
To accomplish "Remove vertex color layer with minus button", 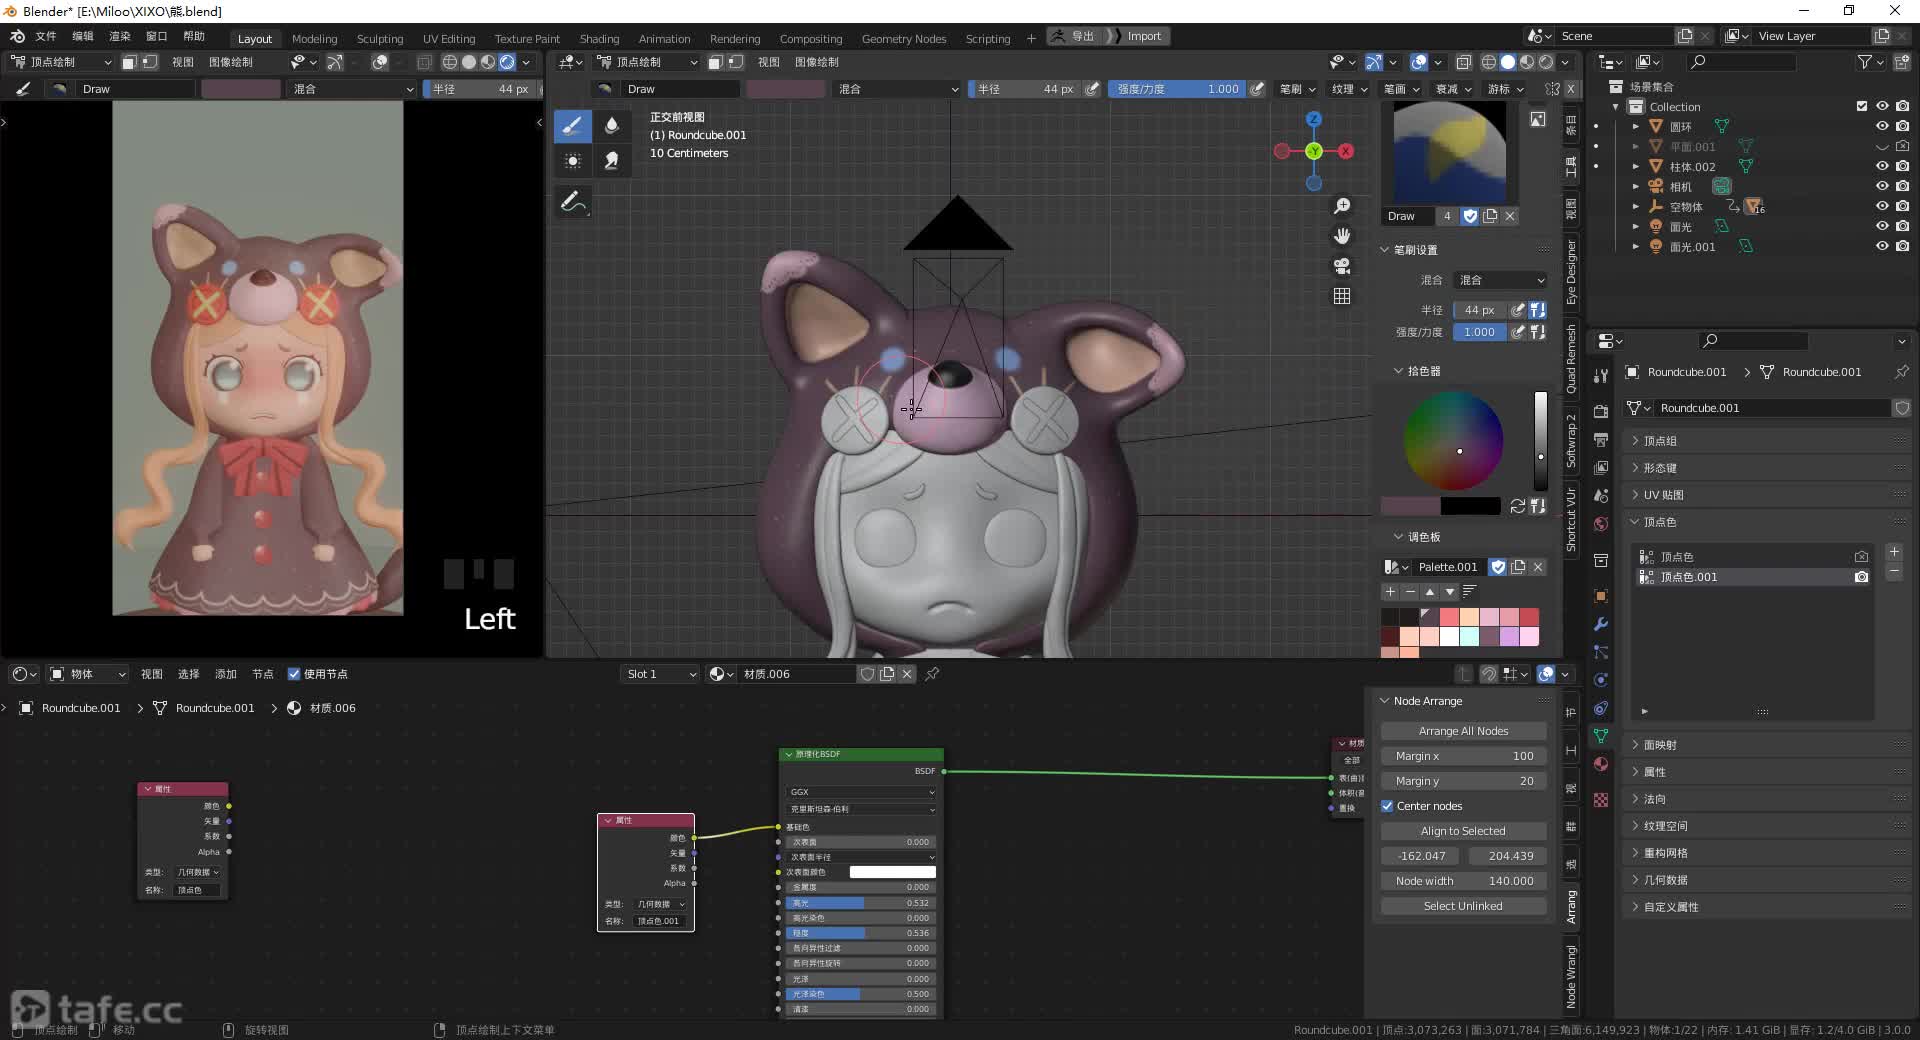I will 1894,572.
